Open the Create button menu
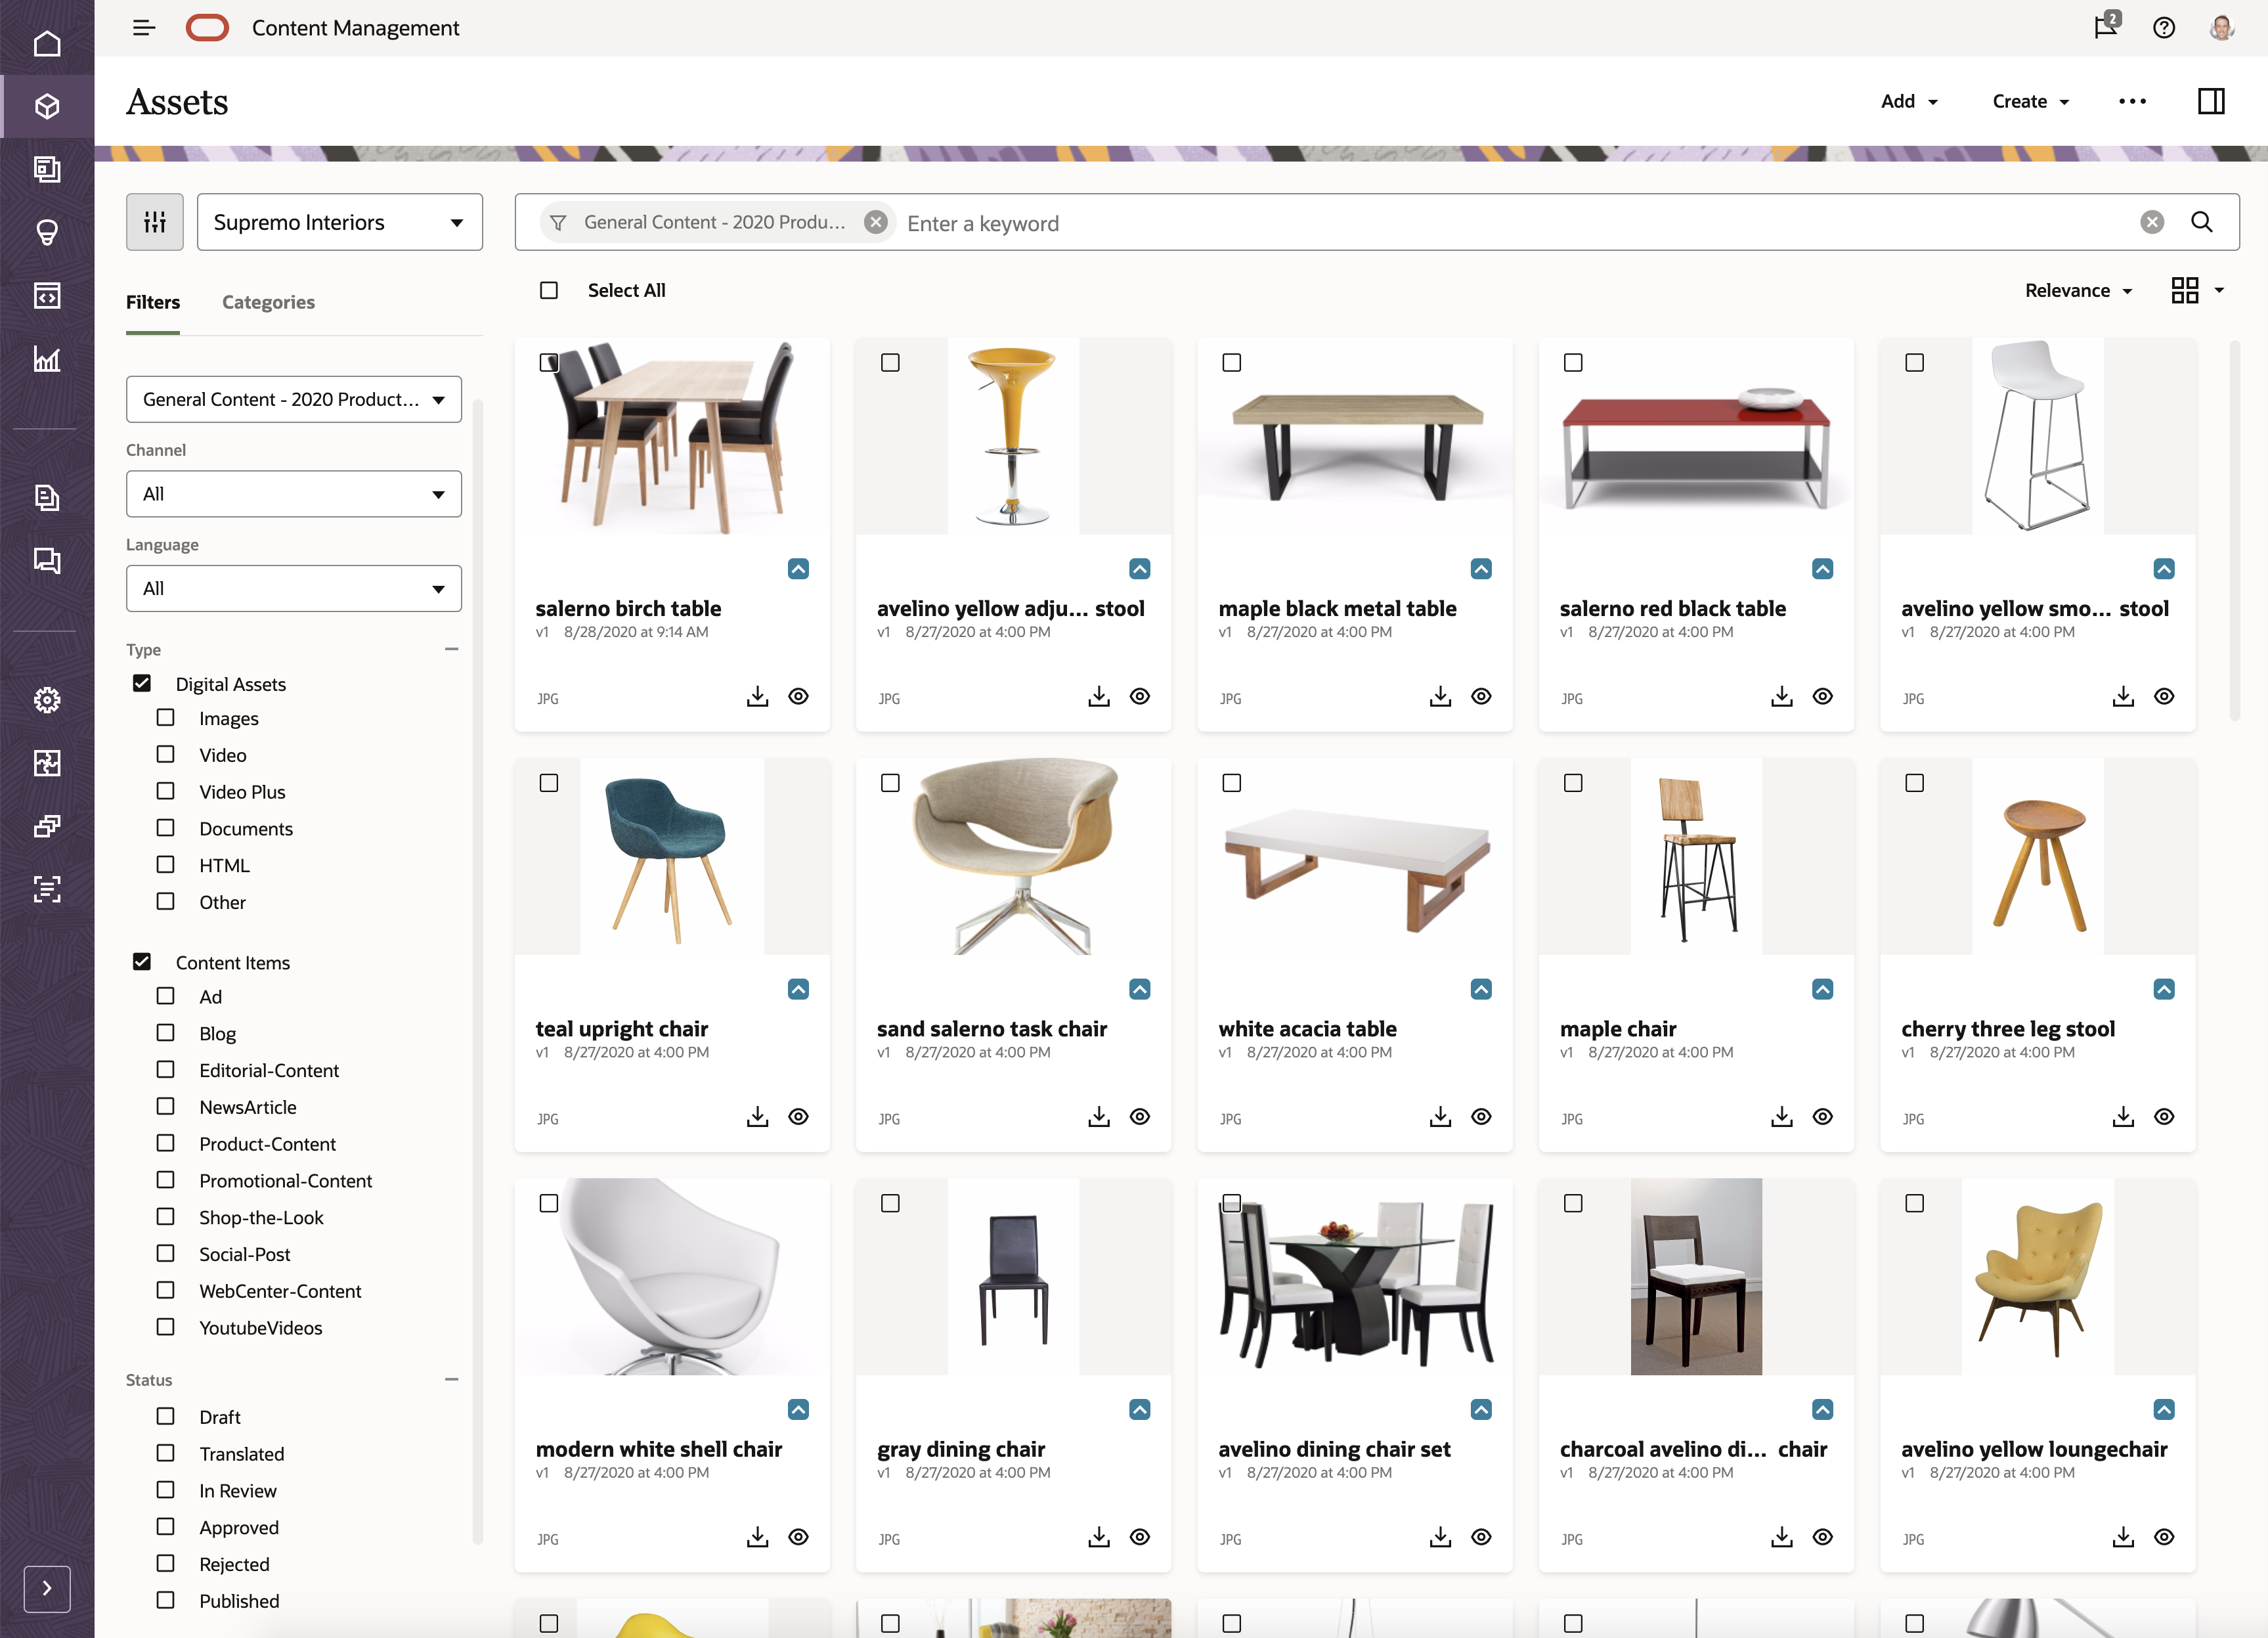The height and width of the screenshot is (1638, 2268). coord(2028,101)
